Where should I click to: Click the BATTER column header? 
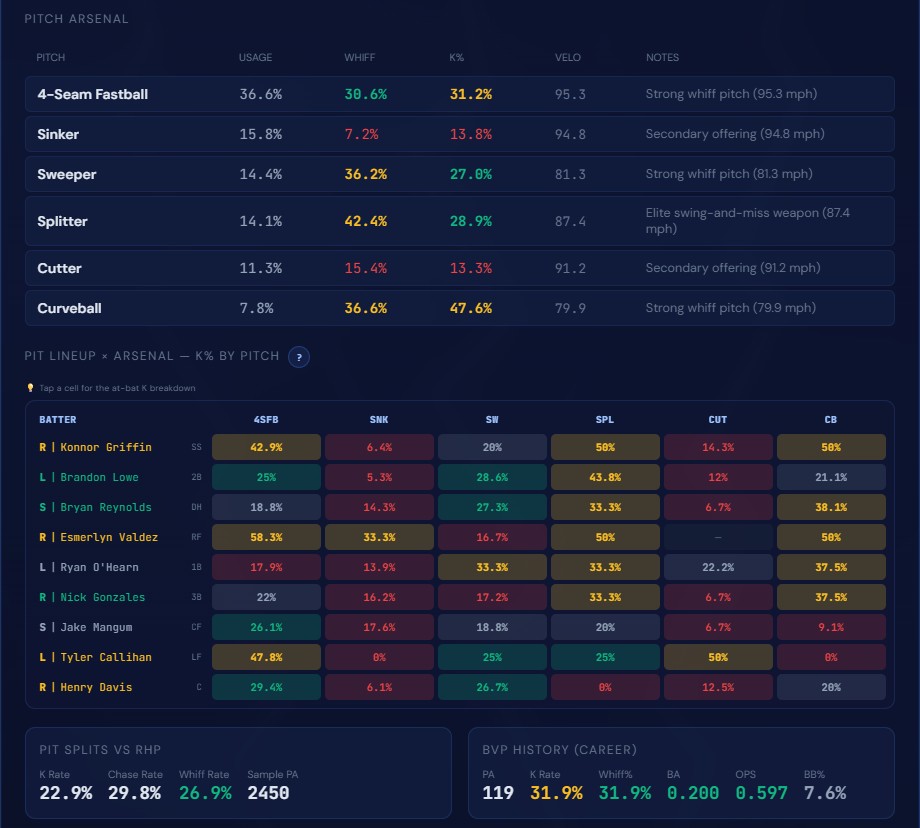point(58,420)
